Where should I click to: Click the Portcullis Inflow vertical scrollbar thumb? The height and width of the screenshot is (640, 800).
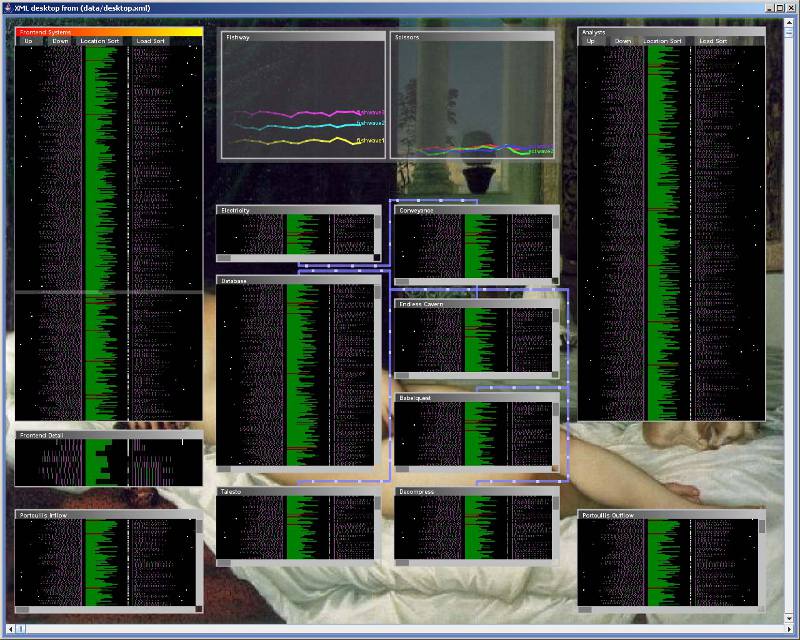[x=199, y=527]
